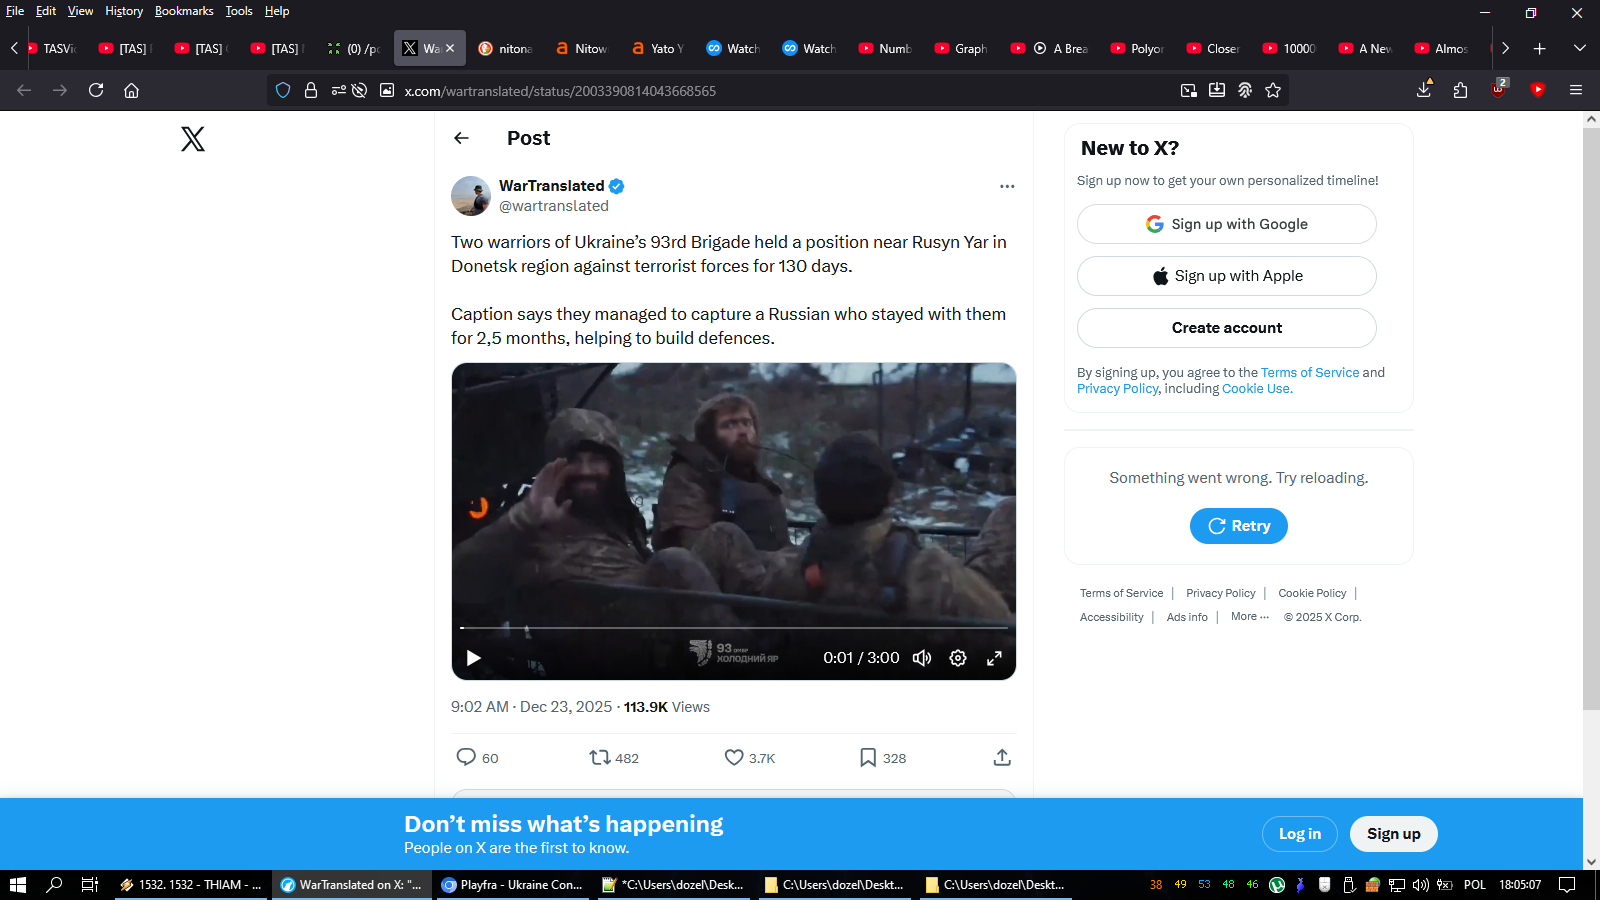The width and height of the screenshot is (1600, 900).
Task: Open the footer Ads info link
Action: click(x=1187, y=617)
